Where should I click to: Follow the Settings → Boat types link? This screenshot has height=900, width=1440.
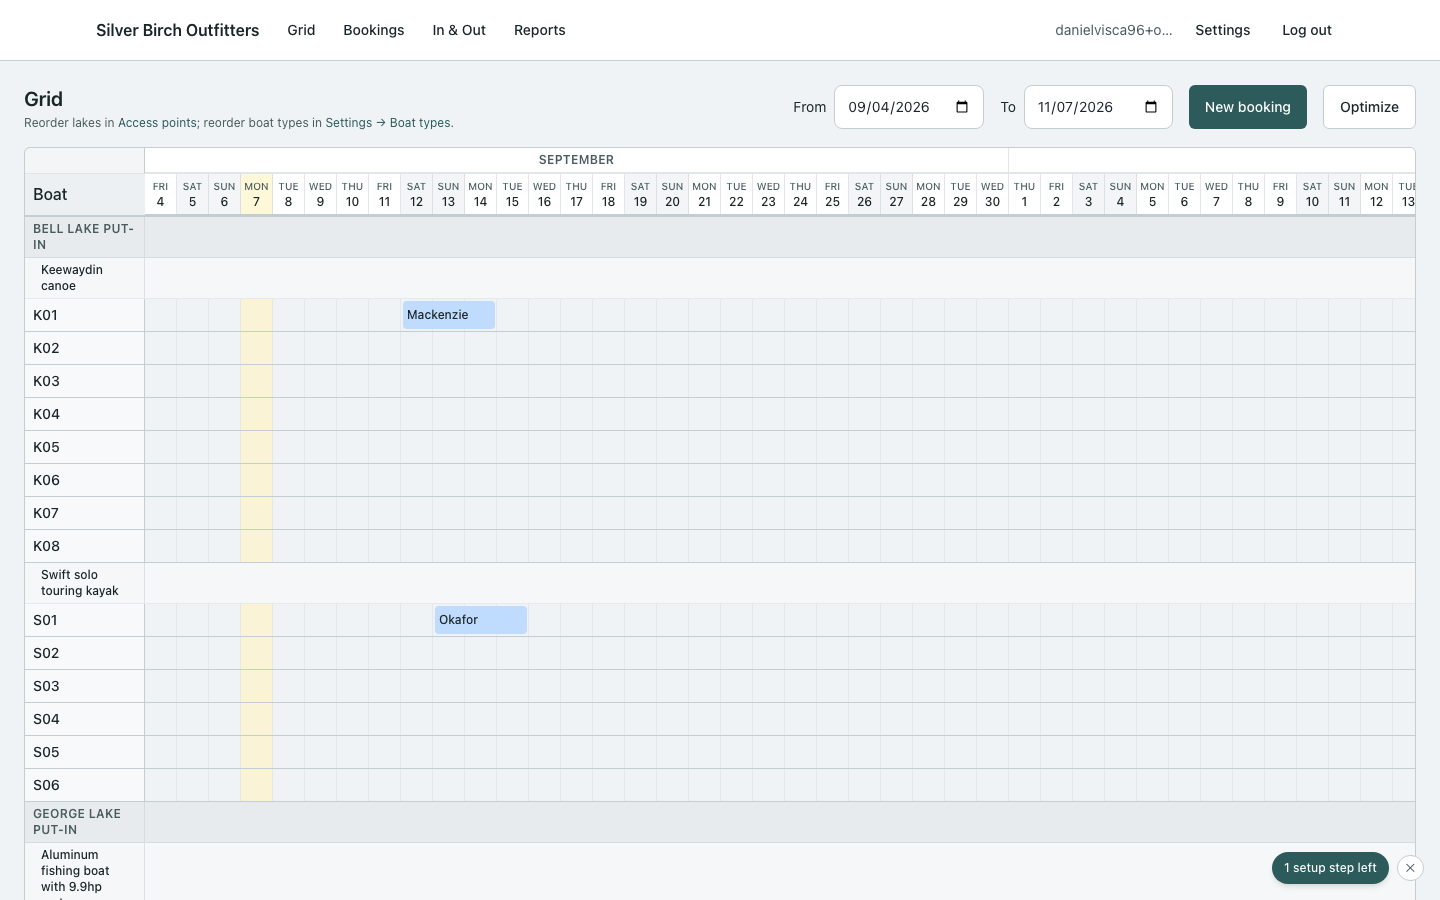(x=388, y=123)
